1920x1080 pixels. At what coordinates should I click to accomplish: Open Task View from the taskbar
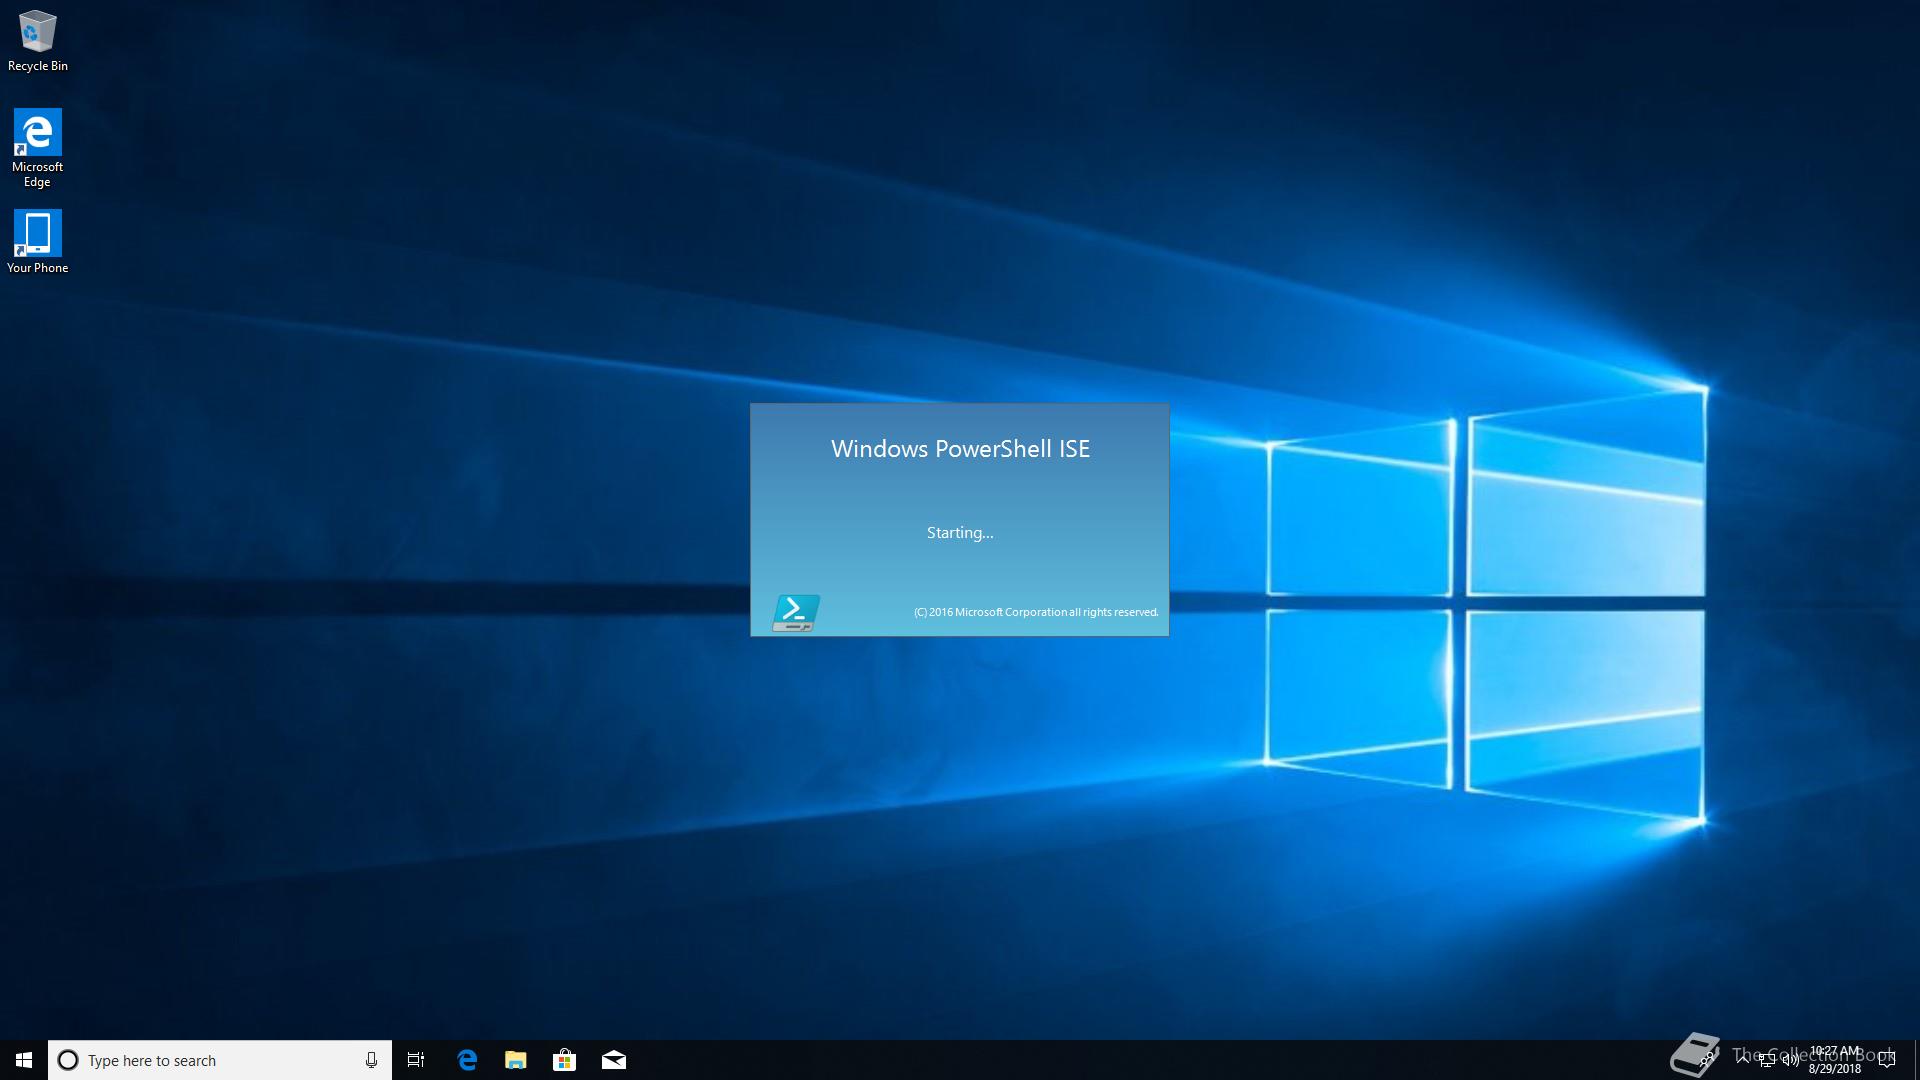416,1060
